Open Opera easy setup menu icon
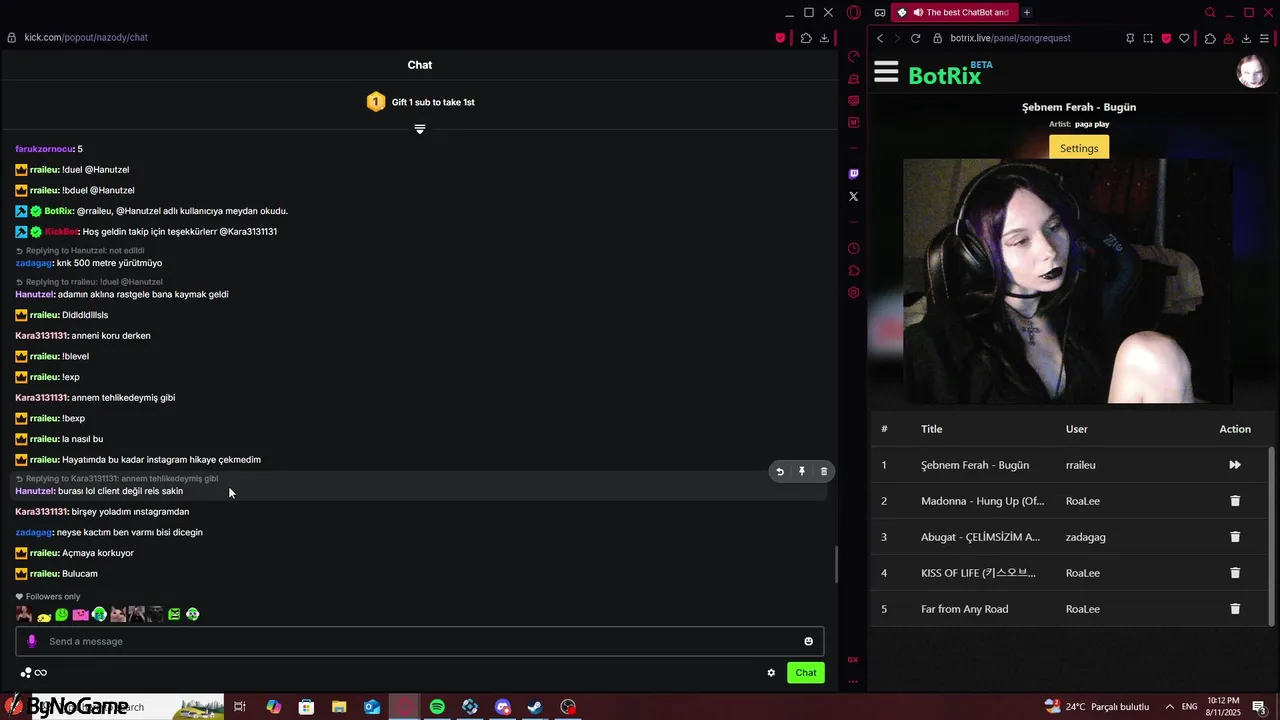Image resolution: width=1280 pixels, height=720 pixels. click(x=1266, y=38)
